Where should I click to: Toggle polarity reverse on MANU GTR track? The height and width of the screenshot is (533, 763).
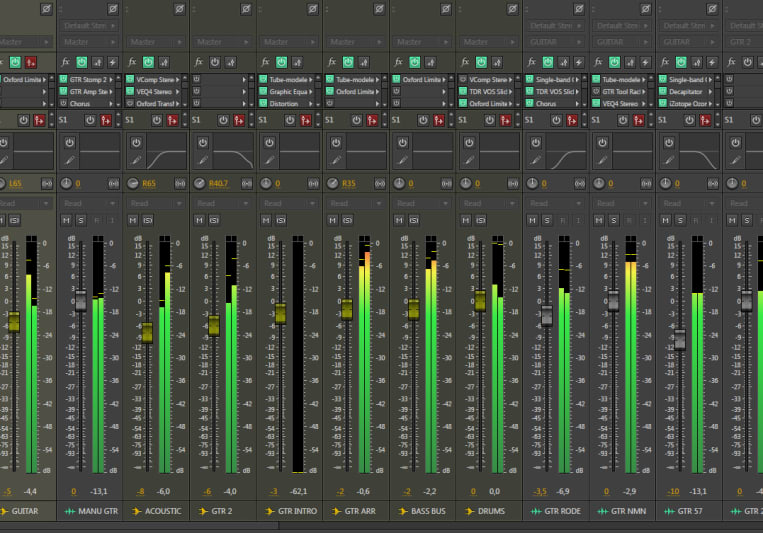coord(113,9)
